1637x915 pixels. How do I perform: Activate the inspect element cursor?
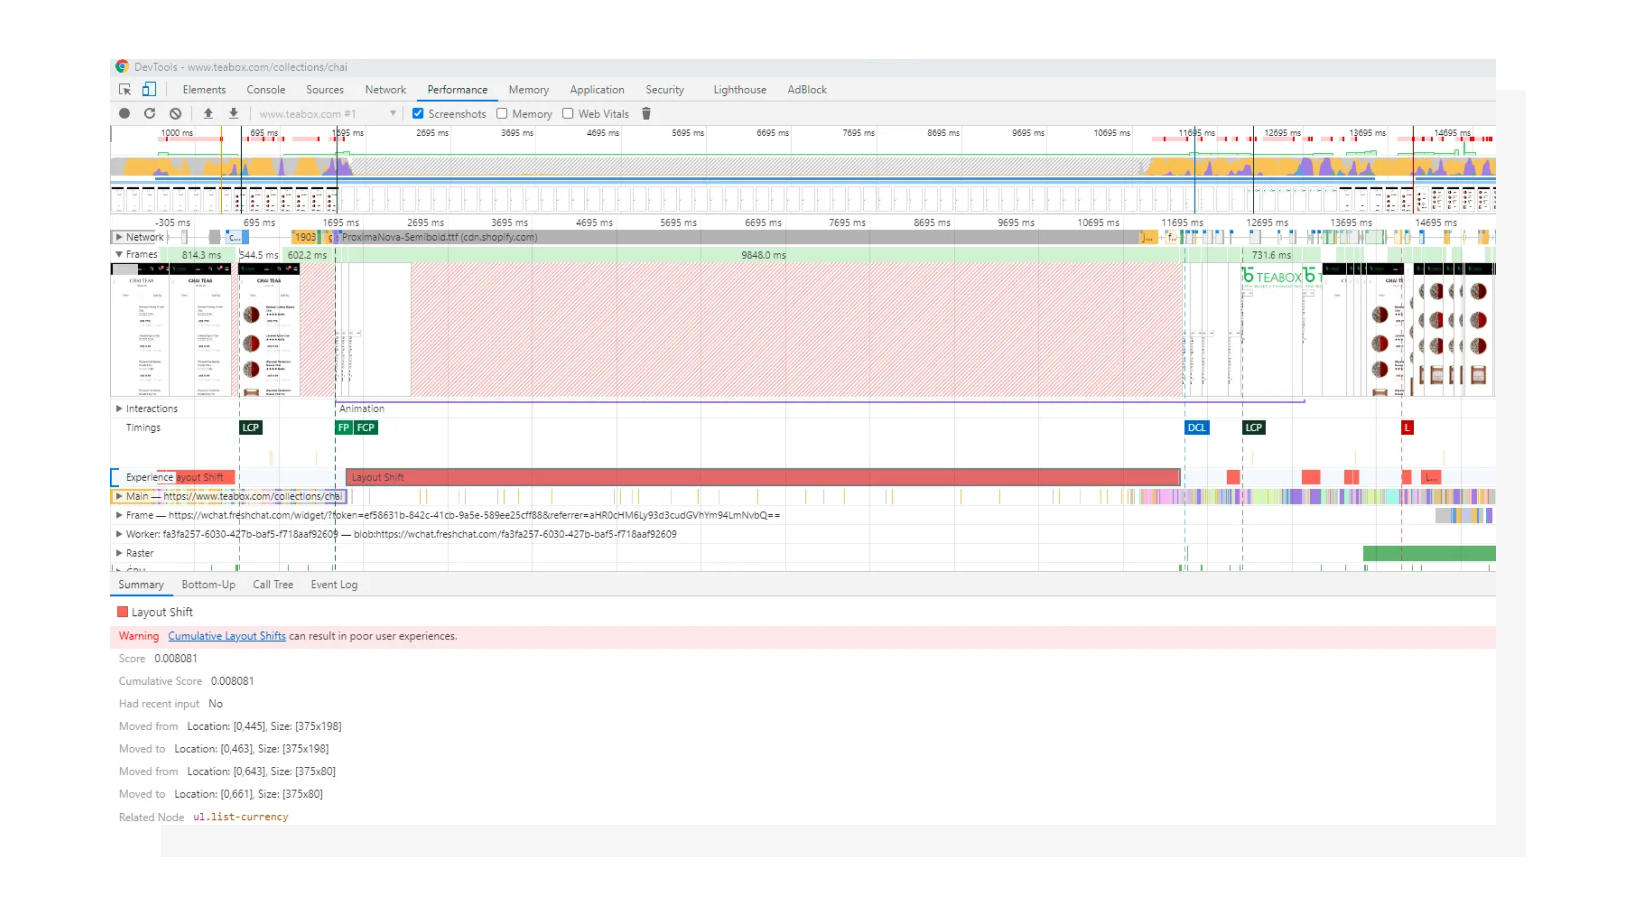pyautogui.click(x=125, y=89)
